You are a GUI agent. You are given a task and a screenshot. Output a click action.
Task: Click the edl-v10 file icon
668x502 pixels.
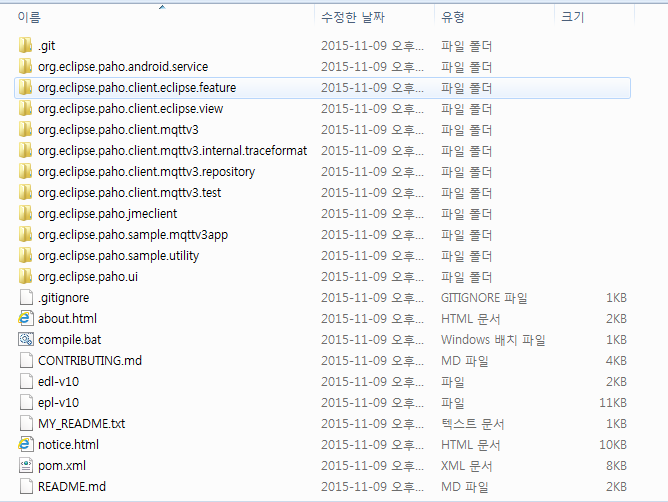(26, 381)
